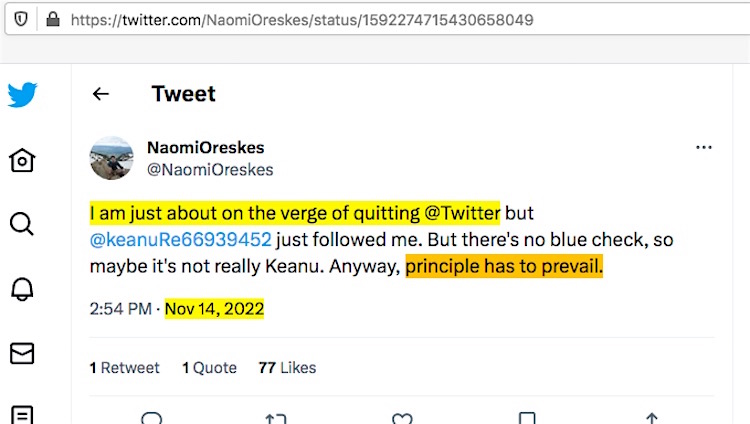Expand the tweet's three-dot More menu
The height and width of the screenshot is (424, 750).
tap(704, 147)
